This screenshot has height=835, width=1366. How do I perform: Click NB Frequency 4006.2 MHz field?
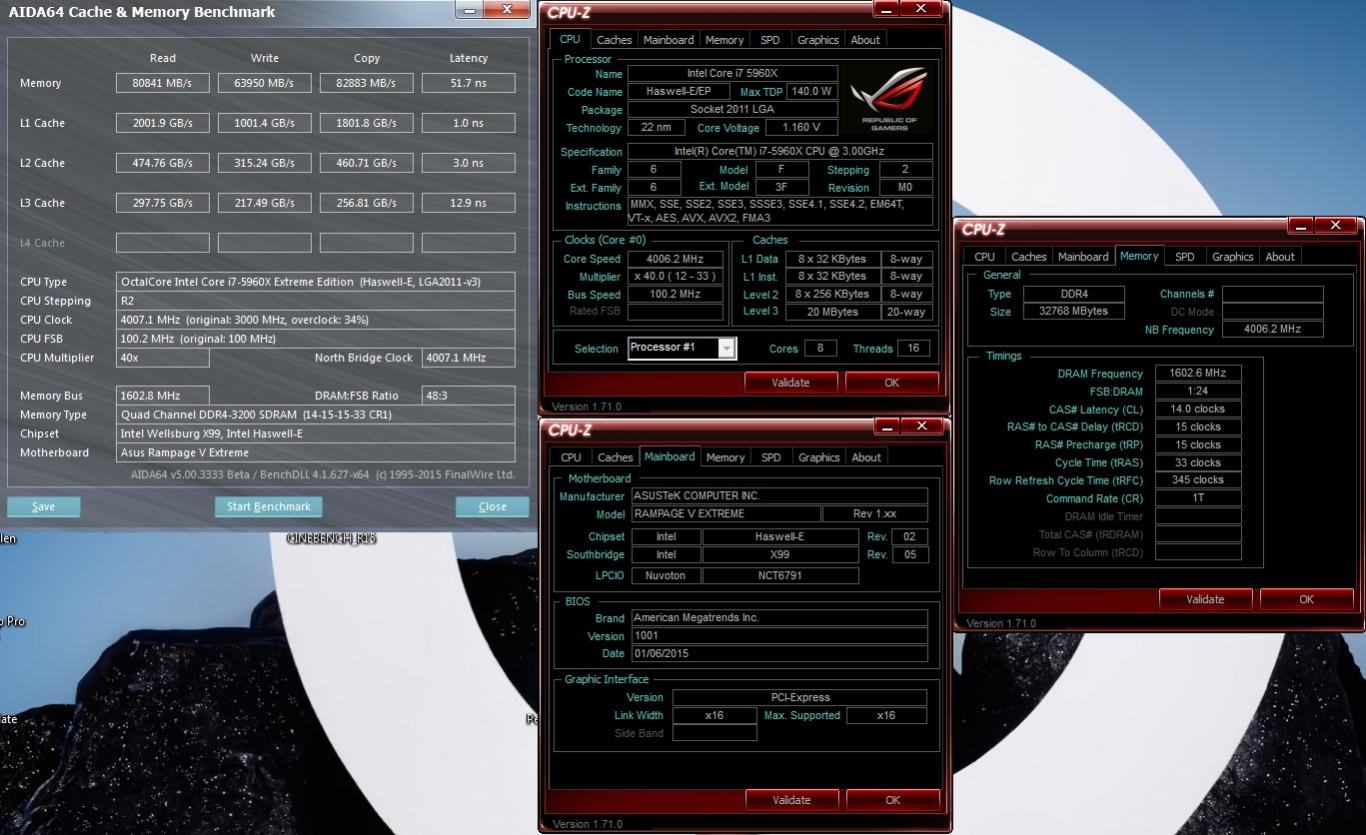coord(1273,329)
